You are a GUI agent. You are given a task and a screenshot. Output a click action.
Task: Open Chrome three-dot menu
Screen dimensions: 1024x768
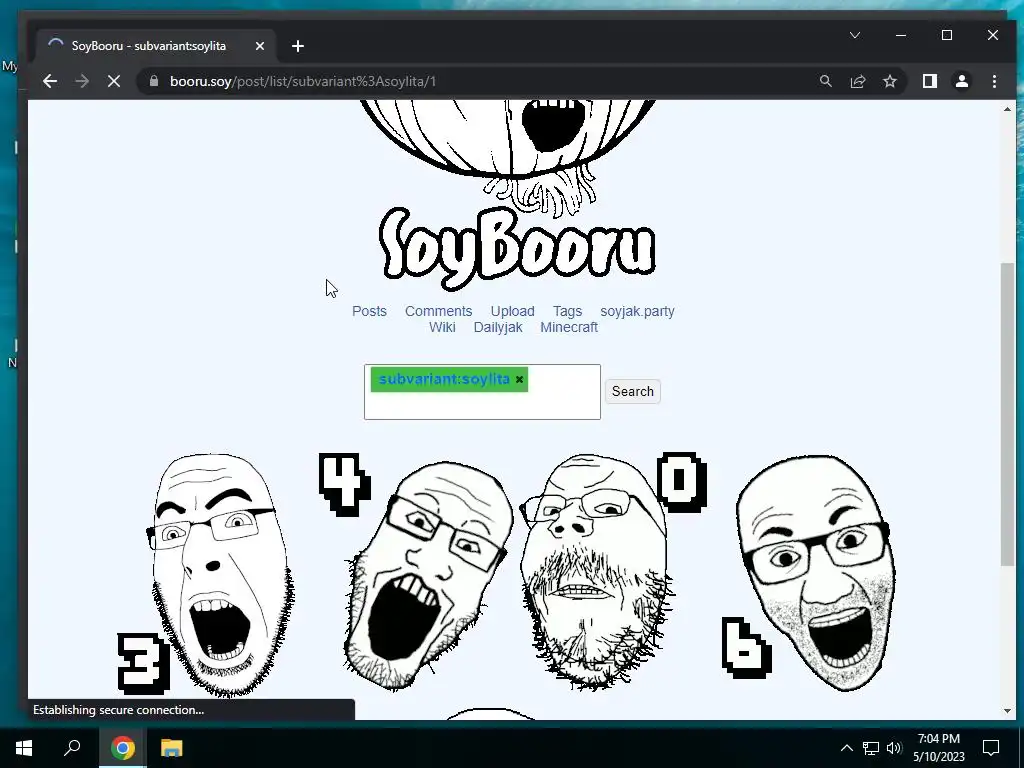(994, 81)
